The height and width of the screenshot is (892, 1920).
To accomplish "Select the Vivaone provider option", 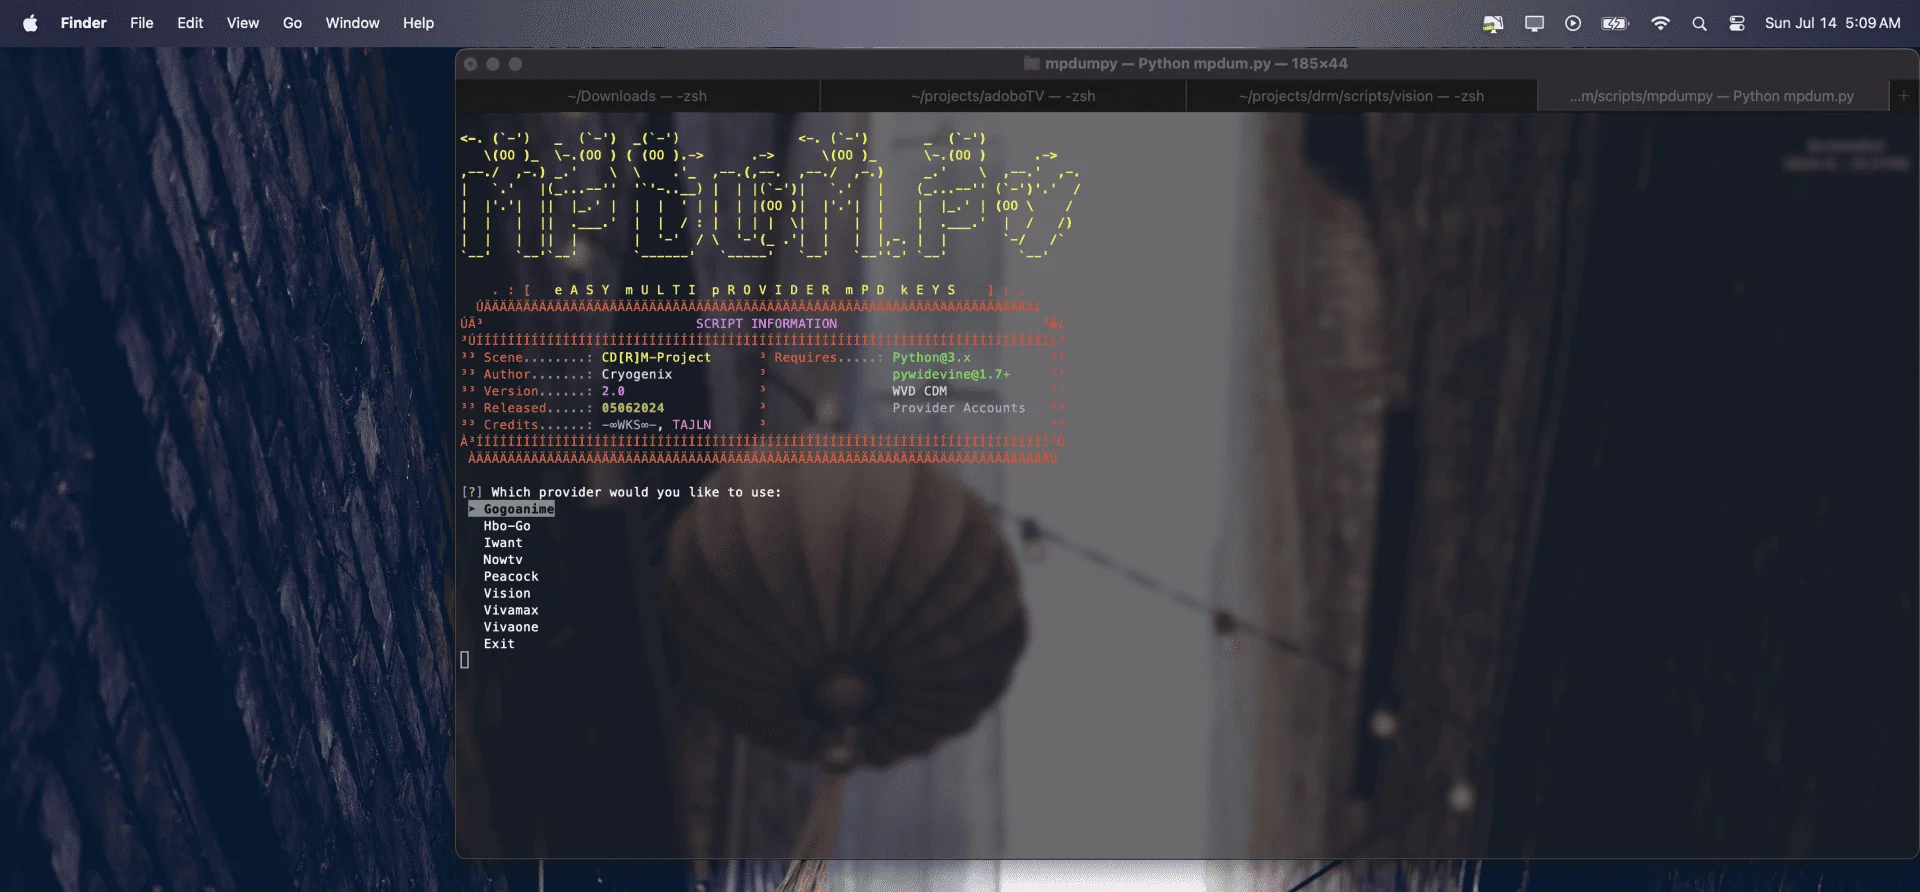I will pos(511,628).
